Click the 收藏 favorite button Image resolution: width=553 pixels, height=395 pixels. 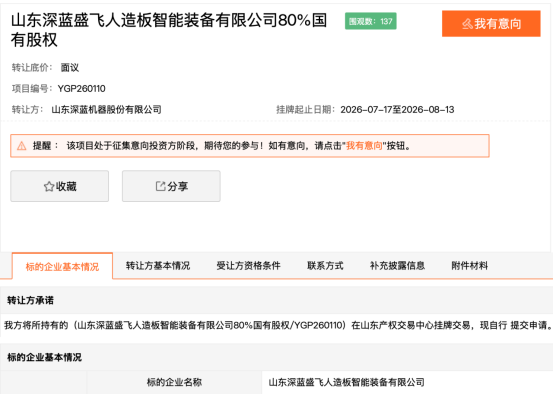(x=60, y=186)
